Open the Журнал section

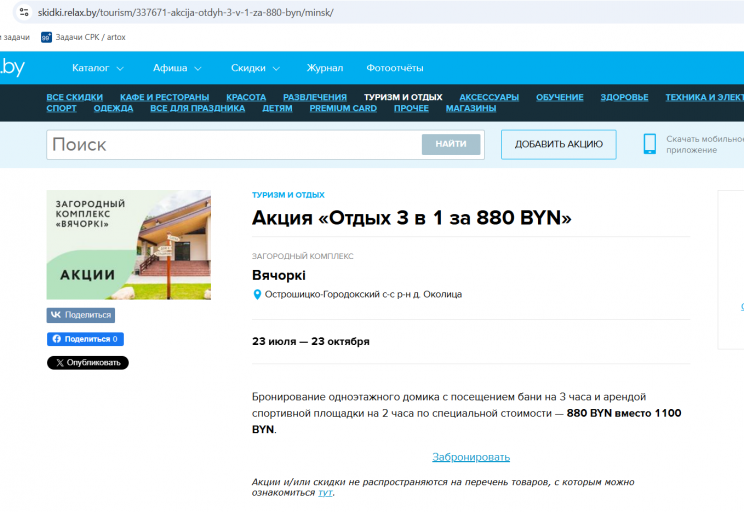(325, 68)
